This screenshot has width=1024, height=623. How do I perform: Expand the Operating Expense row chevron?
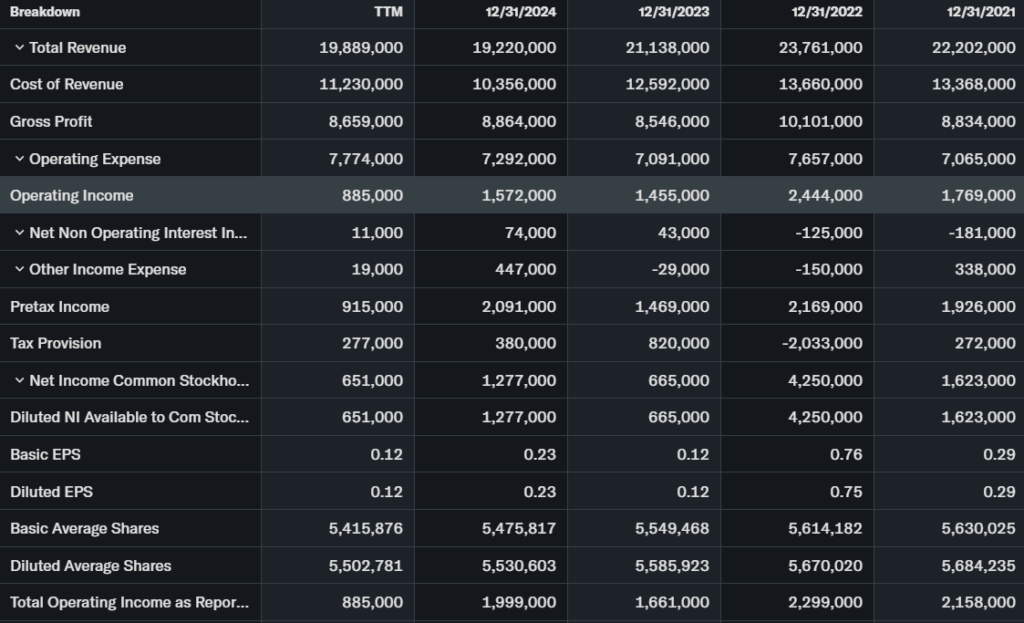19,159
